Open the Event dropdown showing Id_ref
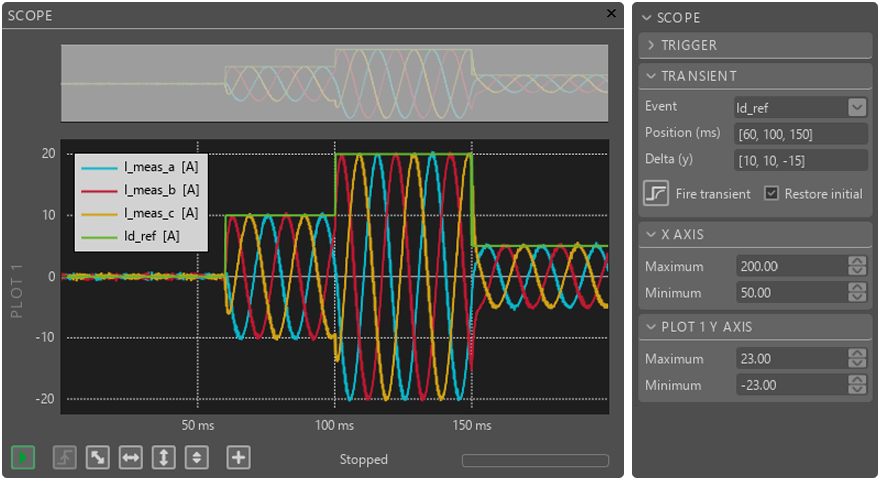The image size is (880, 480). [x=801, y=107]
